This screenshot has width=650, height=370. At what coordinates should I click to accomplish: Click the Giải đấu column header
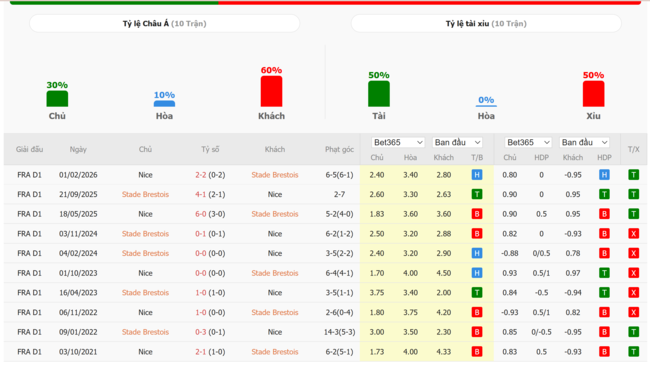tap(29, 150)
